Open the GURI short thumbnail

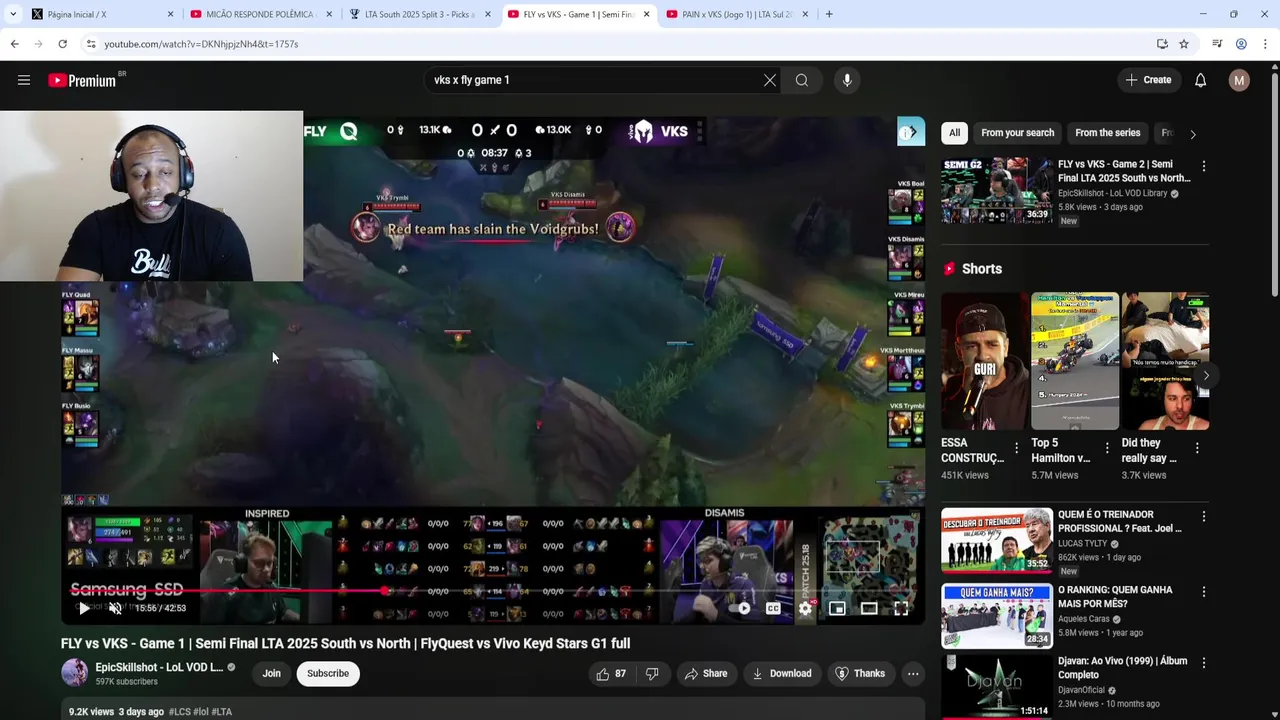click(984, 361)
